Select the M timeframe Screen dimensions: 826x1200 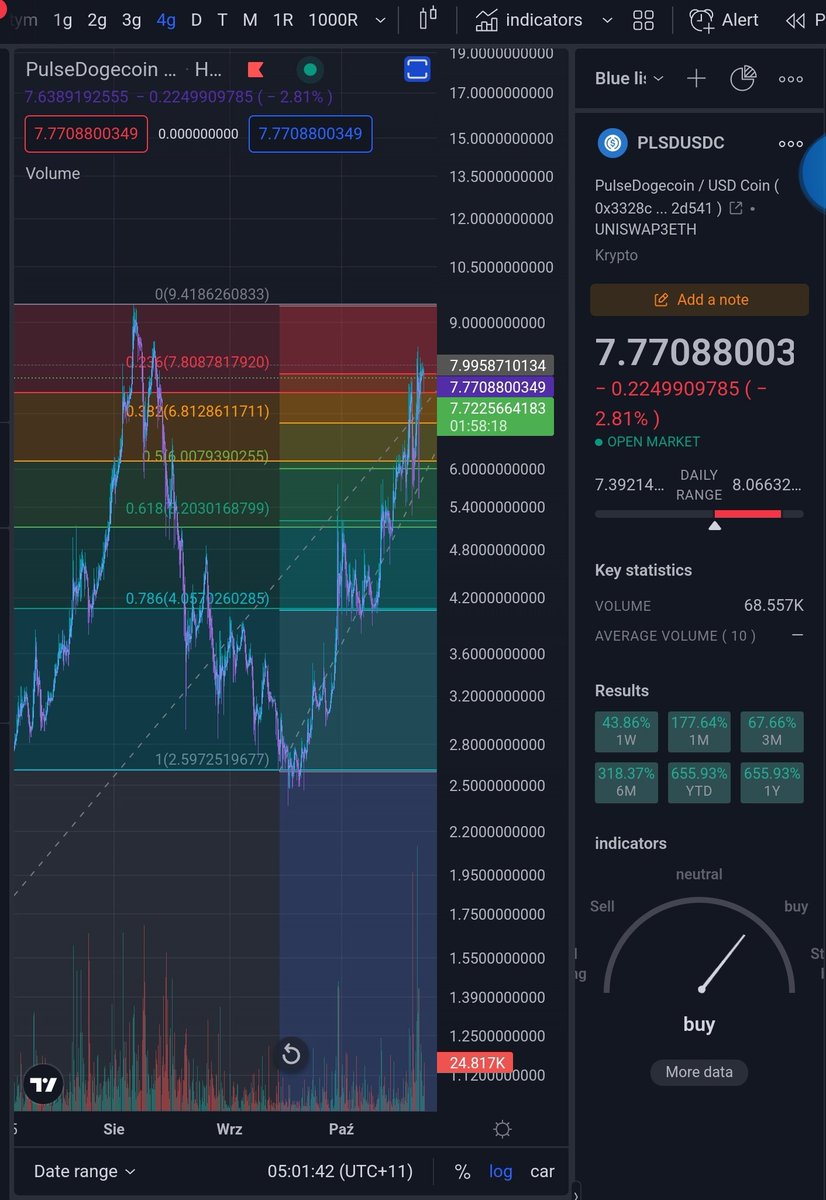pyautogui.click(x=250, y=20)
